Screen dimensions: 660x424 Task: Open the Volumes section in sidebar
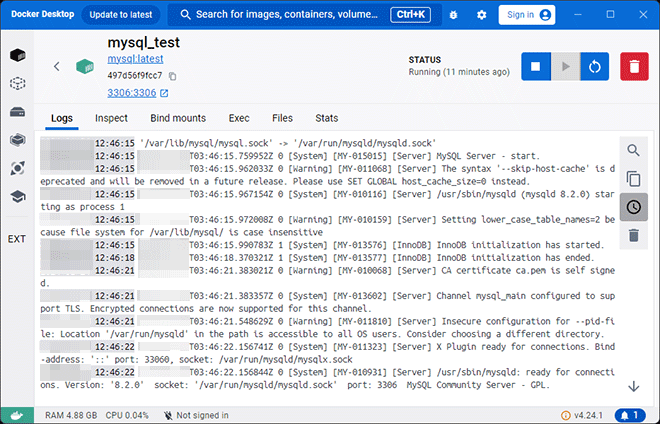tap(17, 112)
